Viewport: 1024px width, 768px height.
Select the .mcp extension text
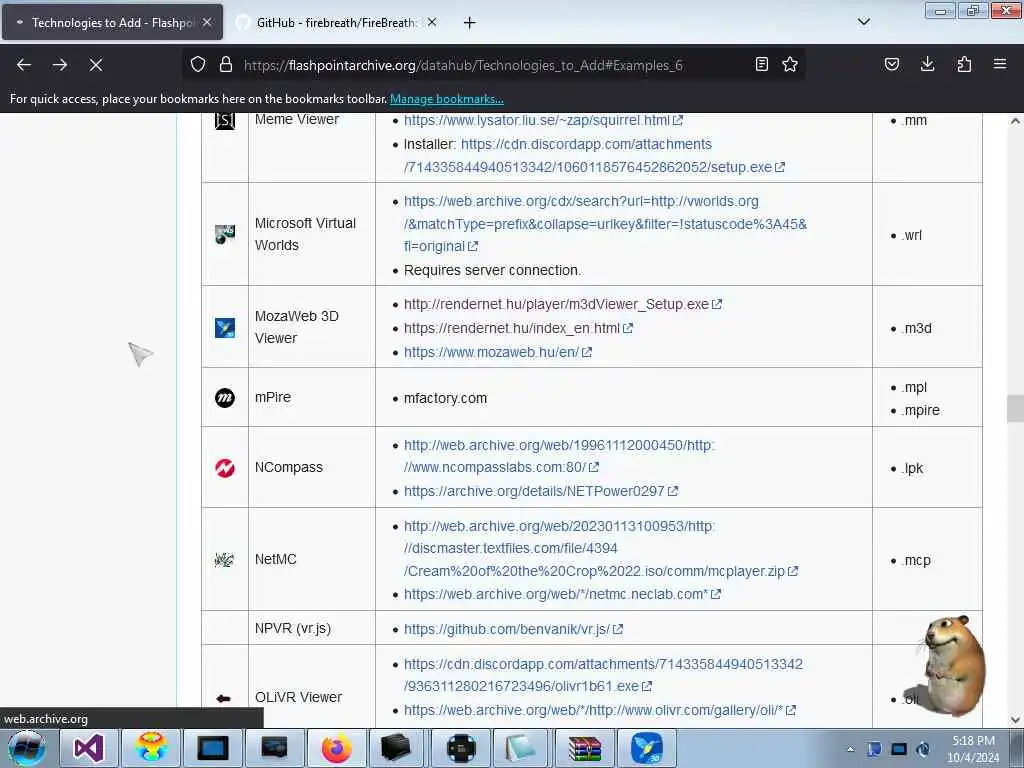tap(916, 560)
